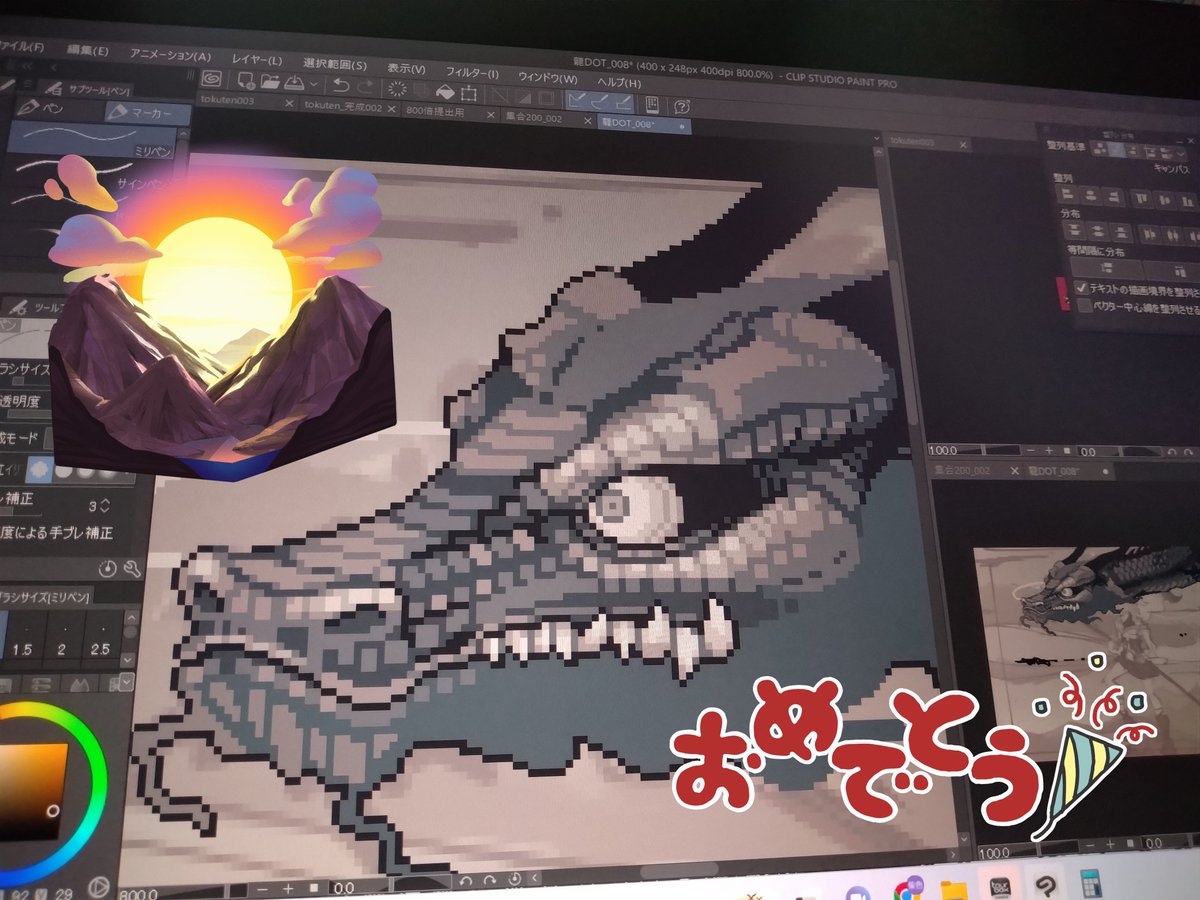Click the Clear (dotted circle) icon
This screenshot has width=1200, height=900.
coord(397,88)
